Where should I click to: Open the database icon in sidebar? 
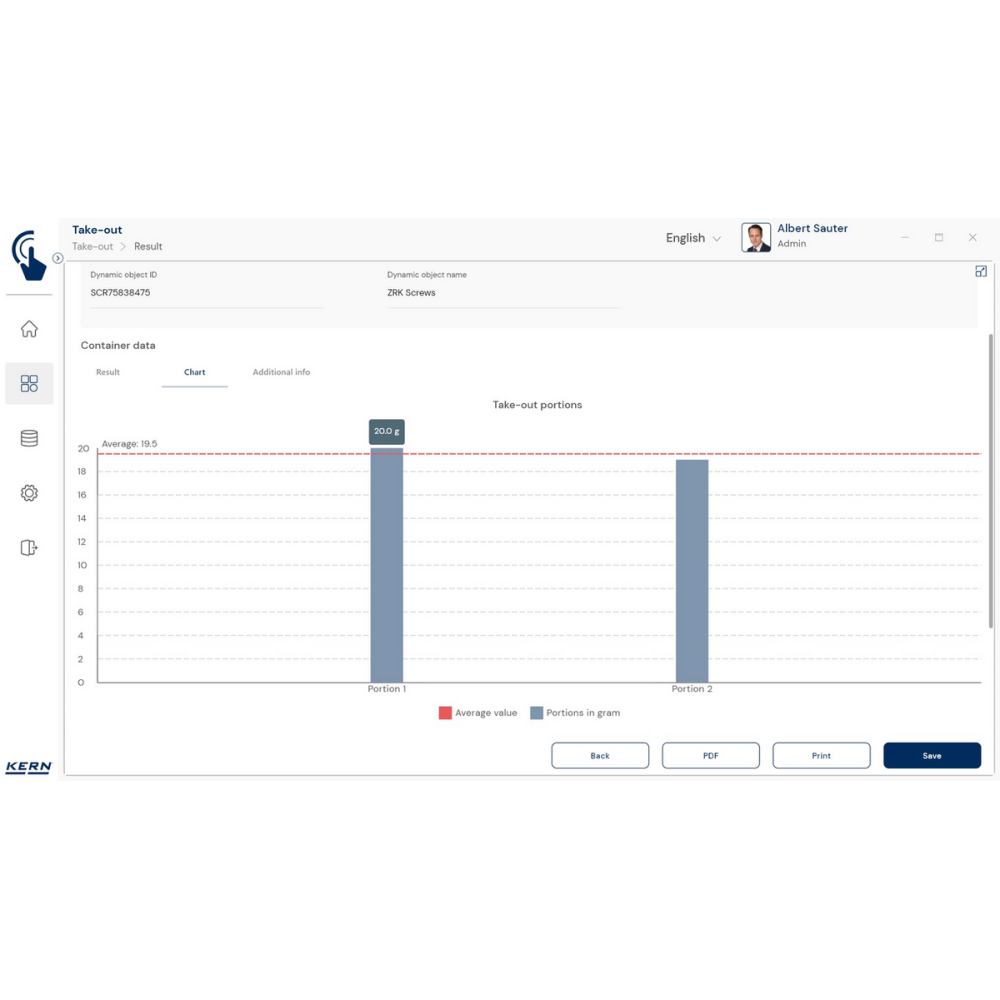pyautogui.click(x=29, y=438)
